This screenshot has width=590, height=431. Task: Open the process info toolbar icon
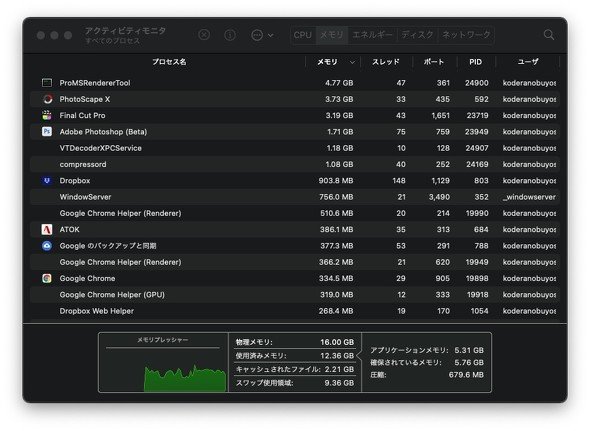[x=230, y=35]
